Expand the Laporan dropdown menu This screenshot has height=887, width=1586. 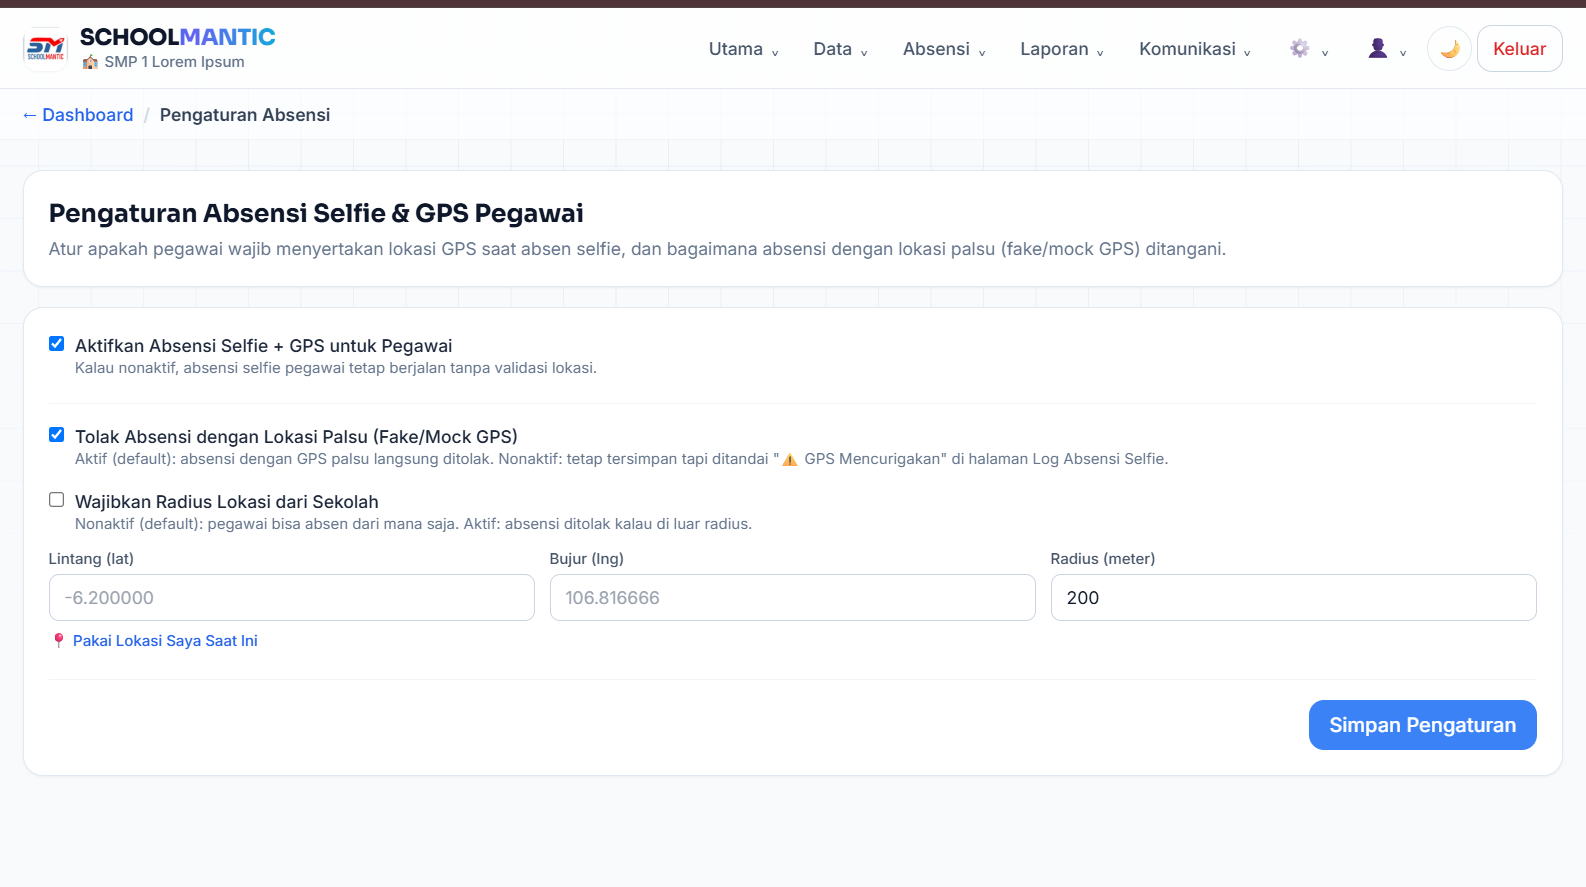point(1062,49)
